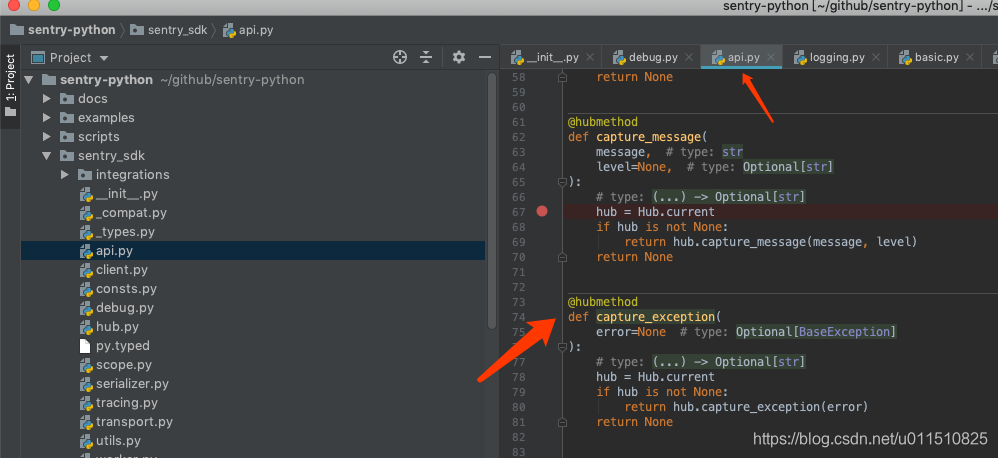Click the green macOS maximize window button

[x=54, y=5]
